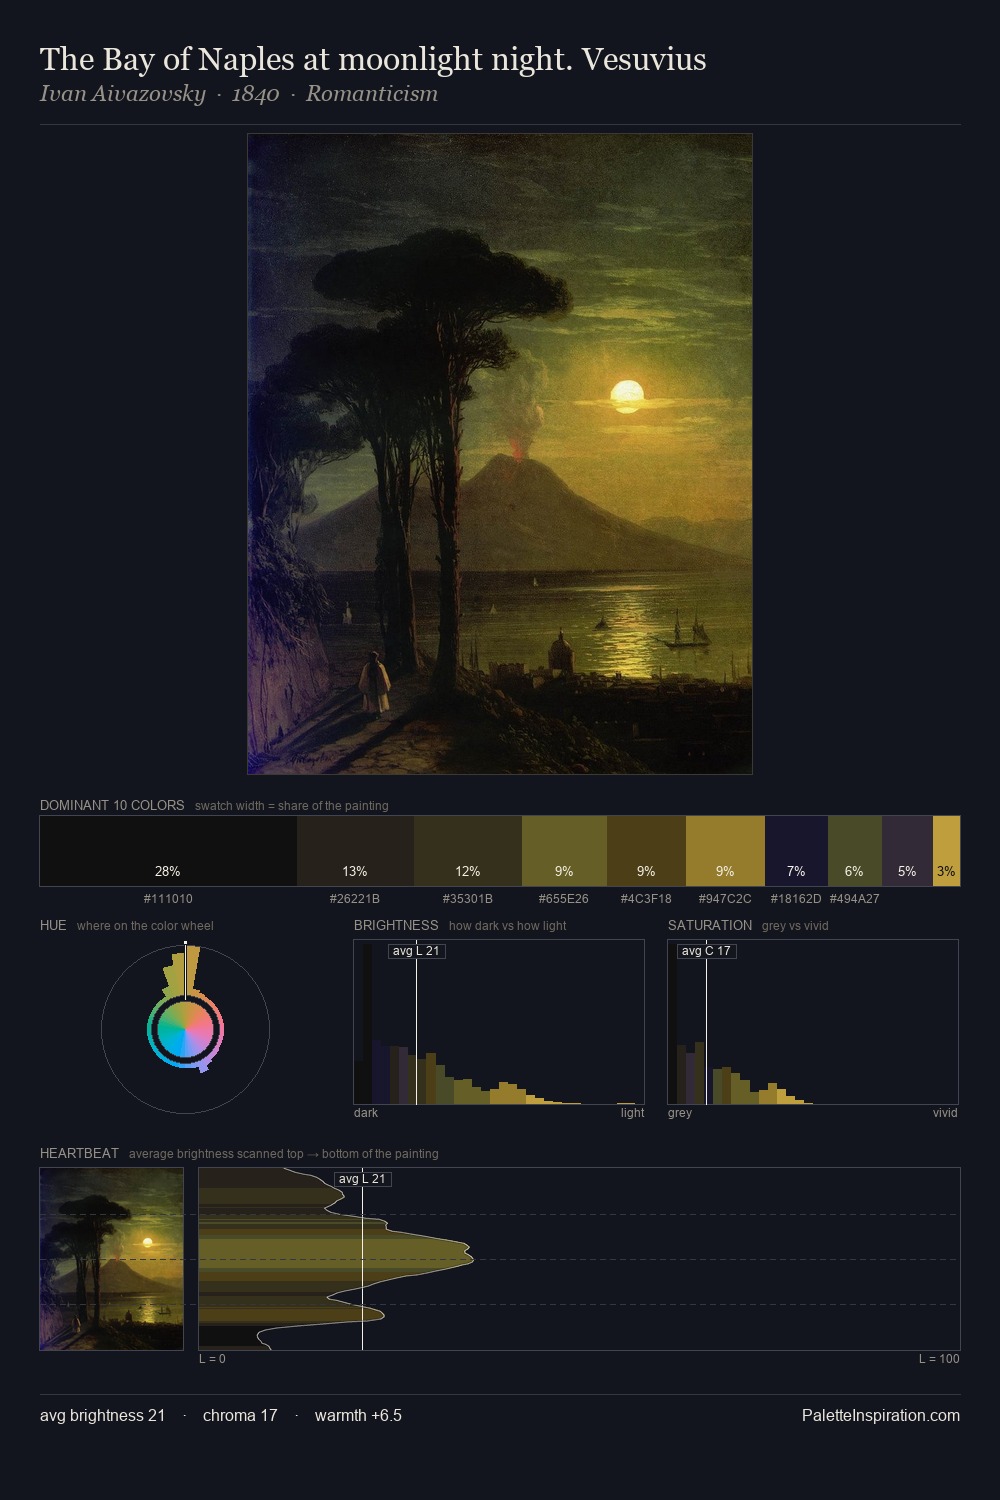
Task: Click the hex code '#18162D'
Action: pos(796,899)
